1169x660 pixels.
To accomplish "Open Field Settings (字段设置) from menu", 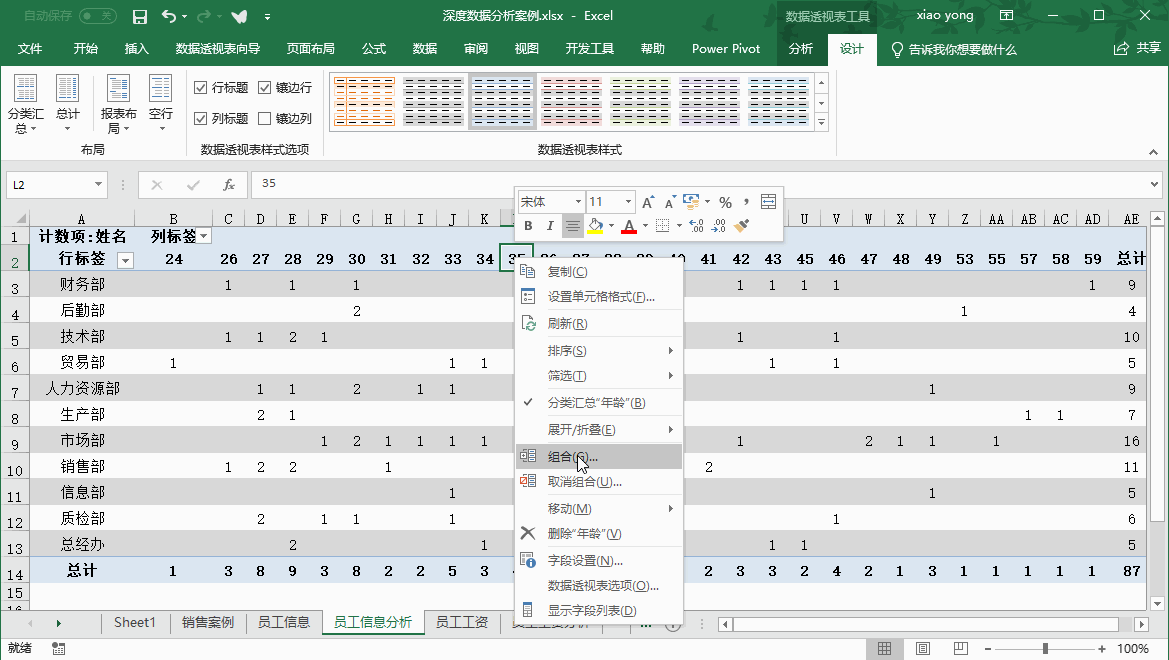I will point(599,561).
